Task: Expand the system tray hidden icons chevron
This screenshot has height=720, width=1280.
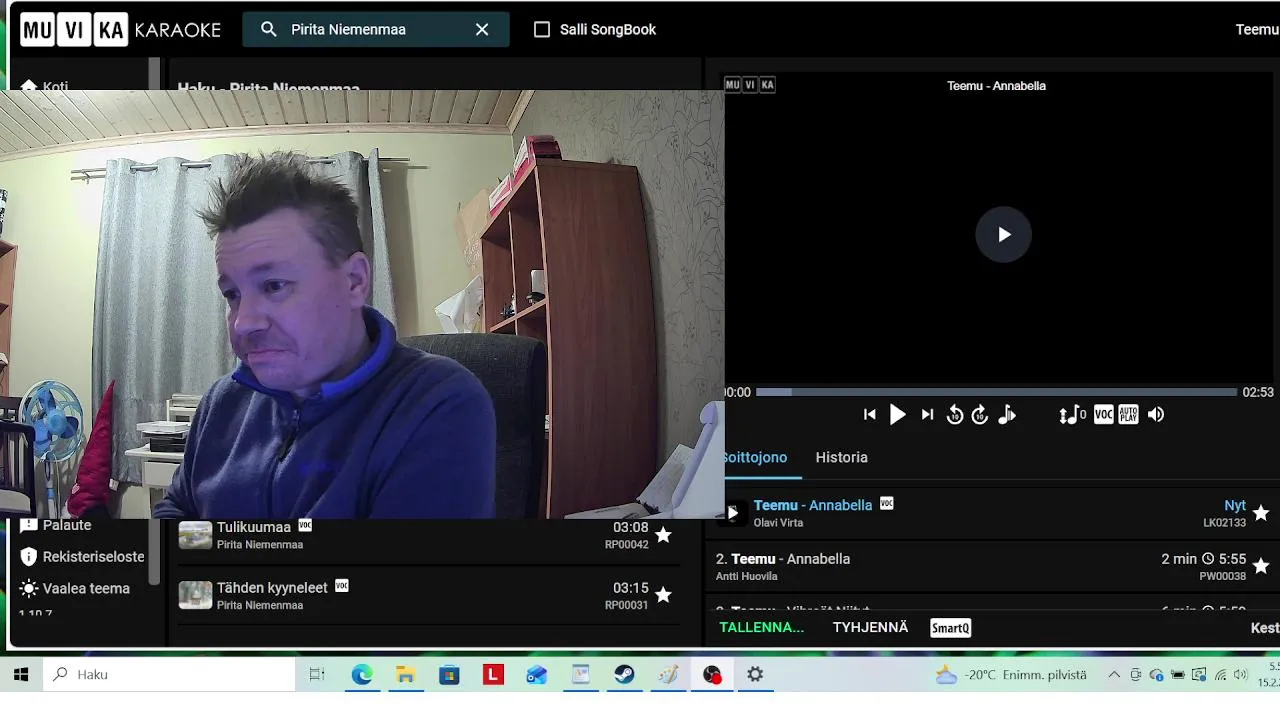Action: (1114, 675)
